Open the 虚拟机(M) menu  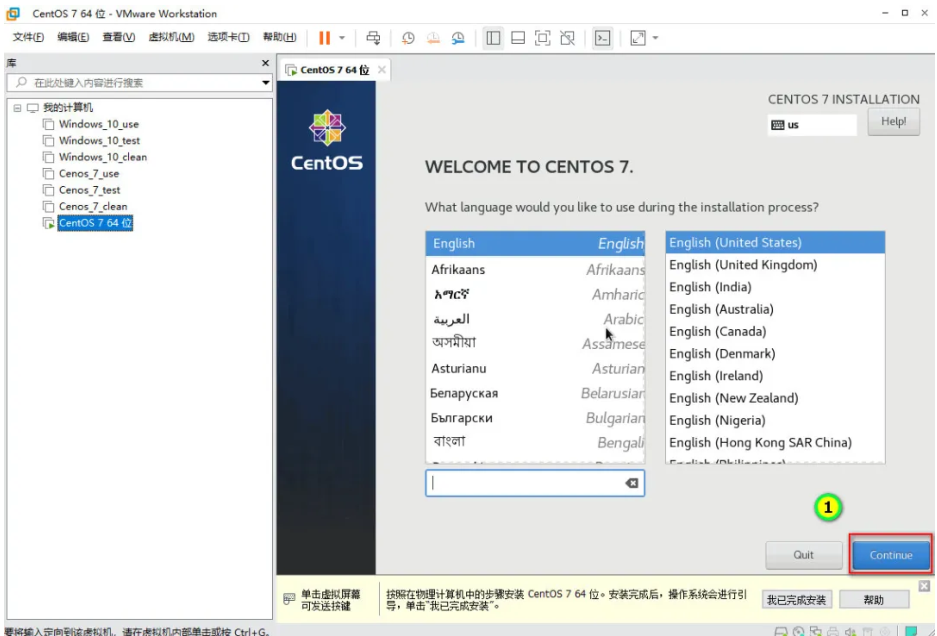pyautogui.click(x=171, y=37)
